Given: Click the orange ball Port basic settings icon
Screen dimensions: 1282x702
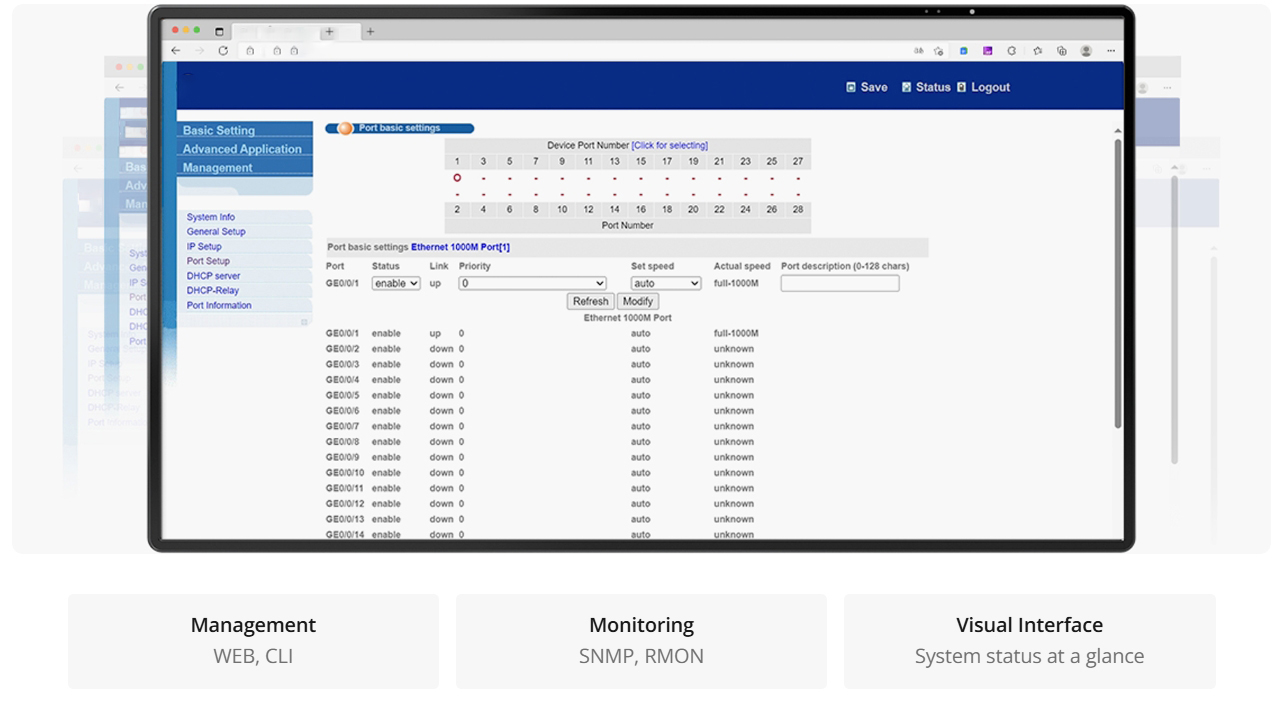Looking at the screenshot, I should pos(345,128).
